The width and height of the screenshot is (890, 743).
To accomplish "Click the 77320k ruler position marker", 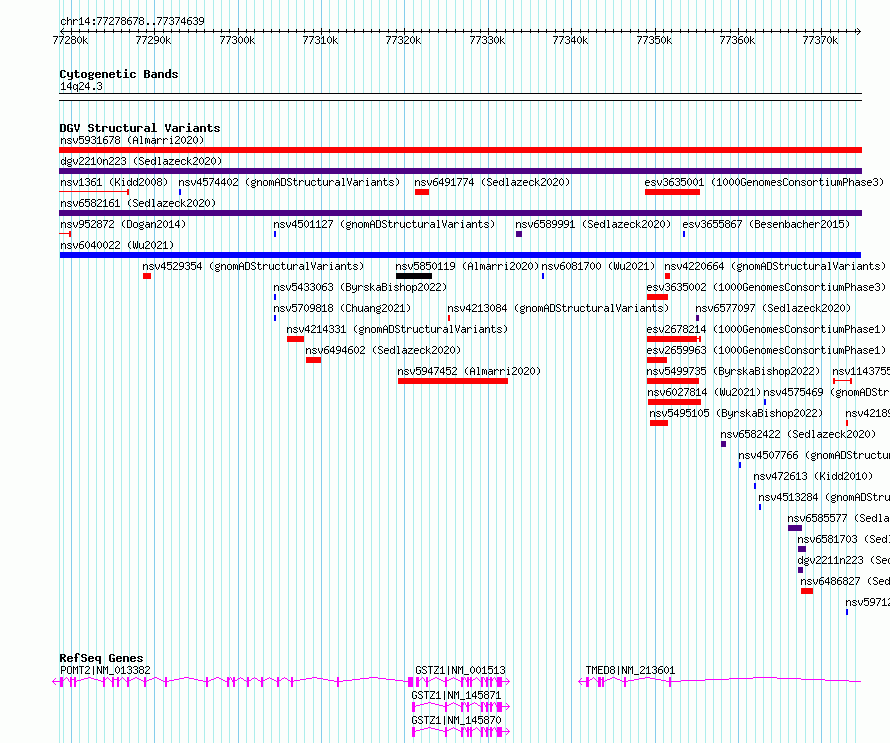I will tap(404, 40).
